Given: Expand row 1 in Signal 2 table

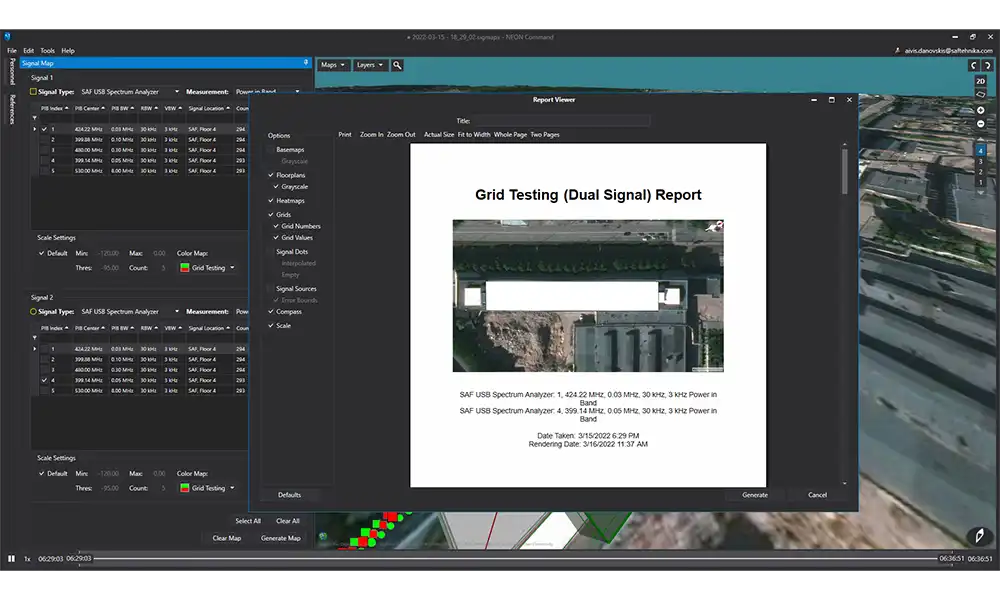Looking at the screenshot, I should click(x=34, y=349).
